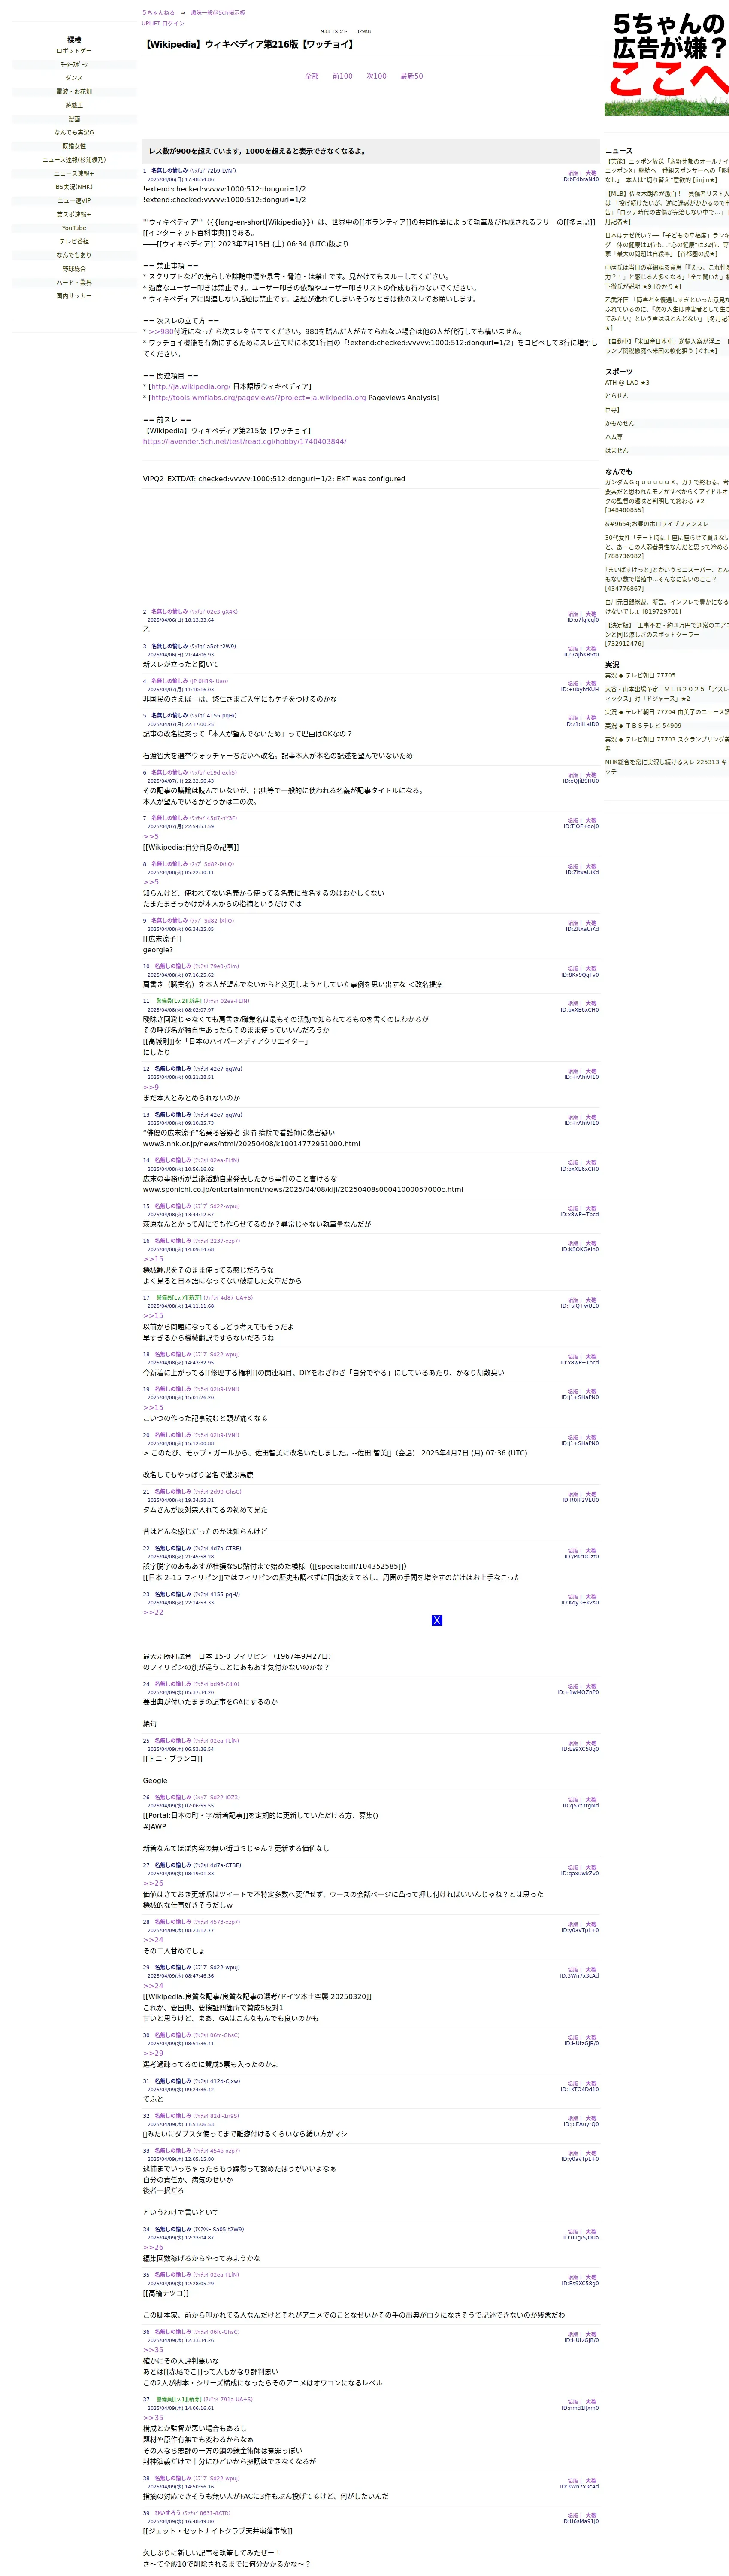Open 電波・お花畑 board in sidebar
The width and height of the screenshot is (729, 2576).
click(74, 92)
